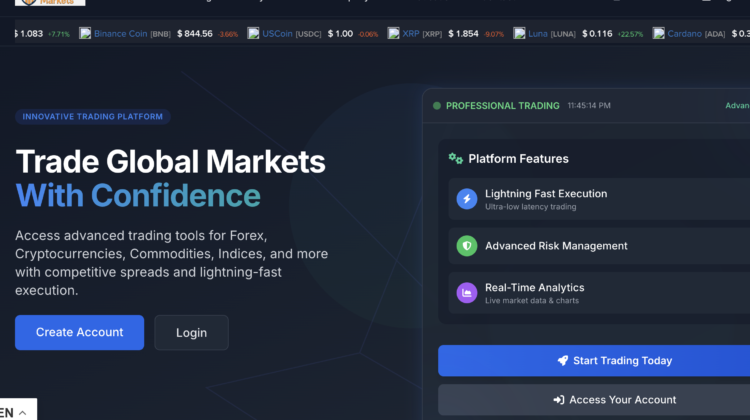Click the Cardano logo icon

(659, 33)
